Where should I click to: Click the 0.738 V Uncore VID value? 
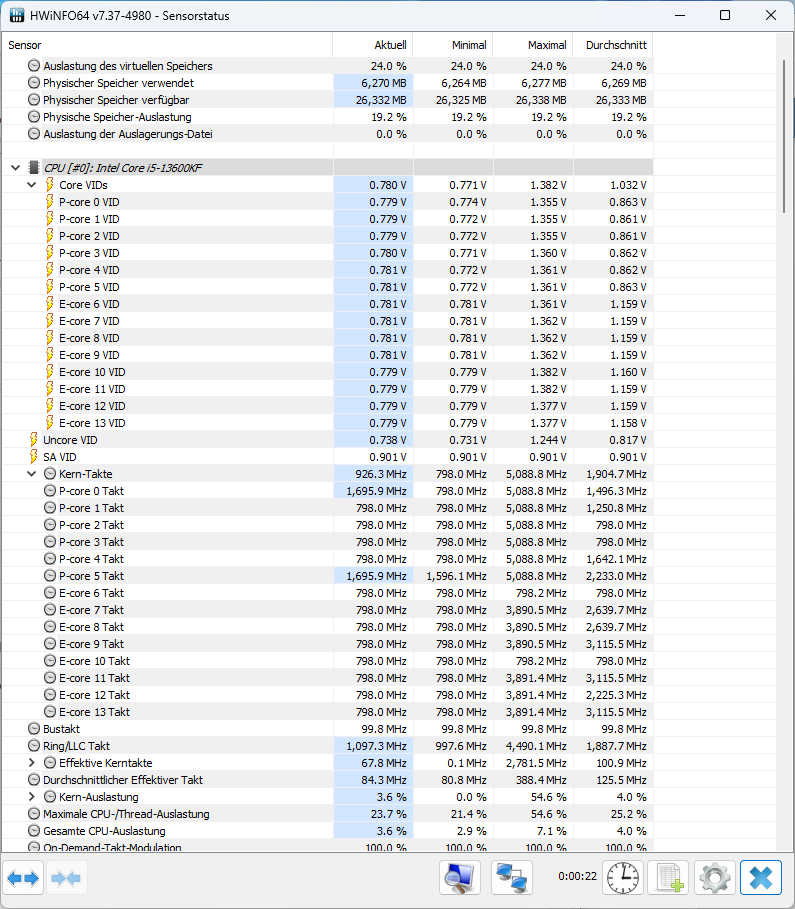(388, 440)
